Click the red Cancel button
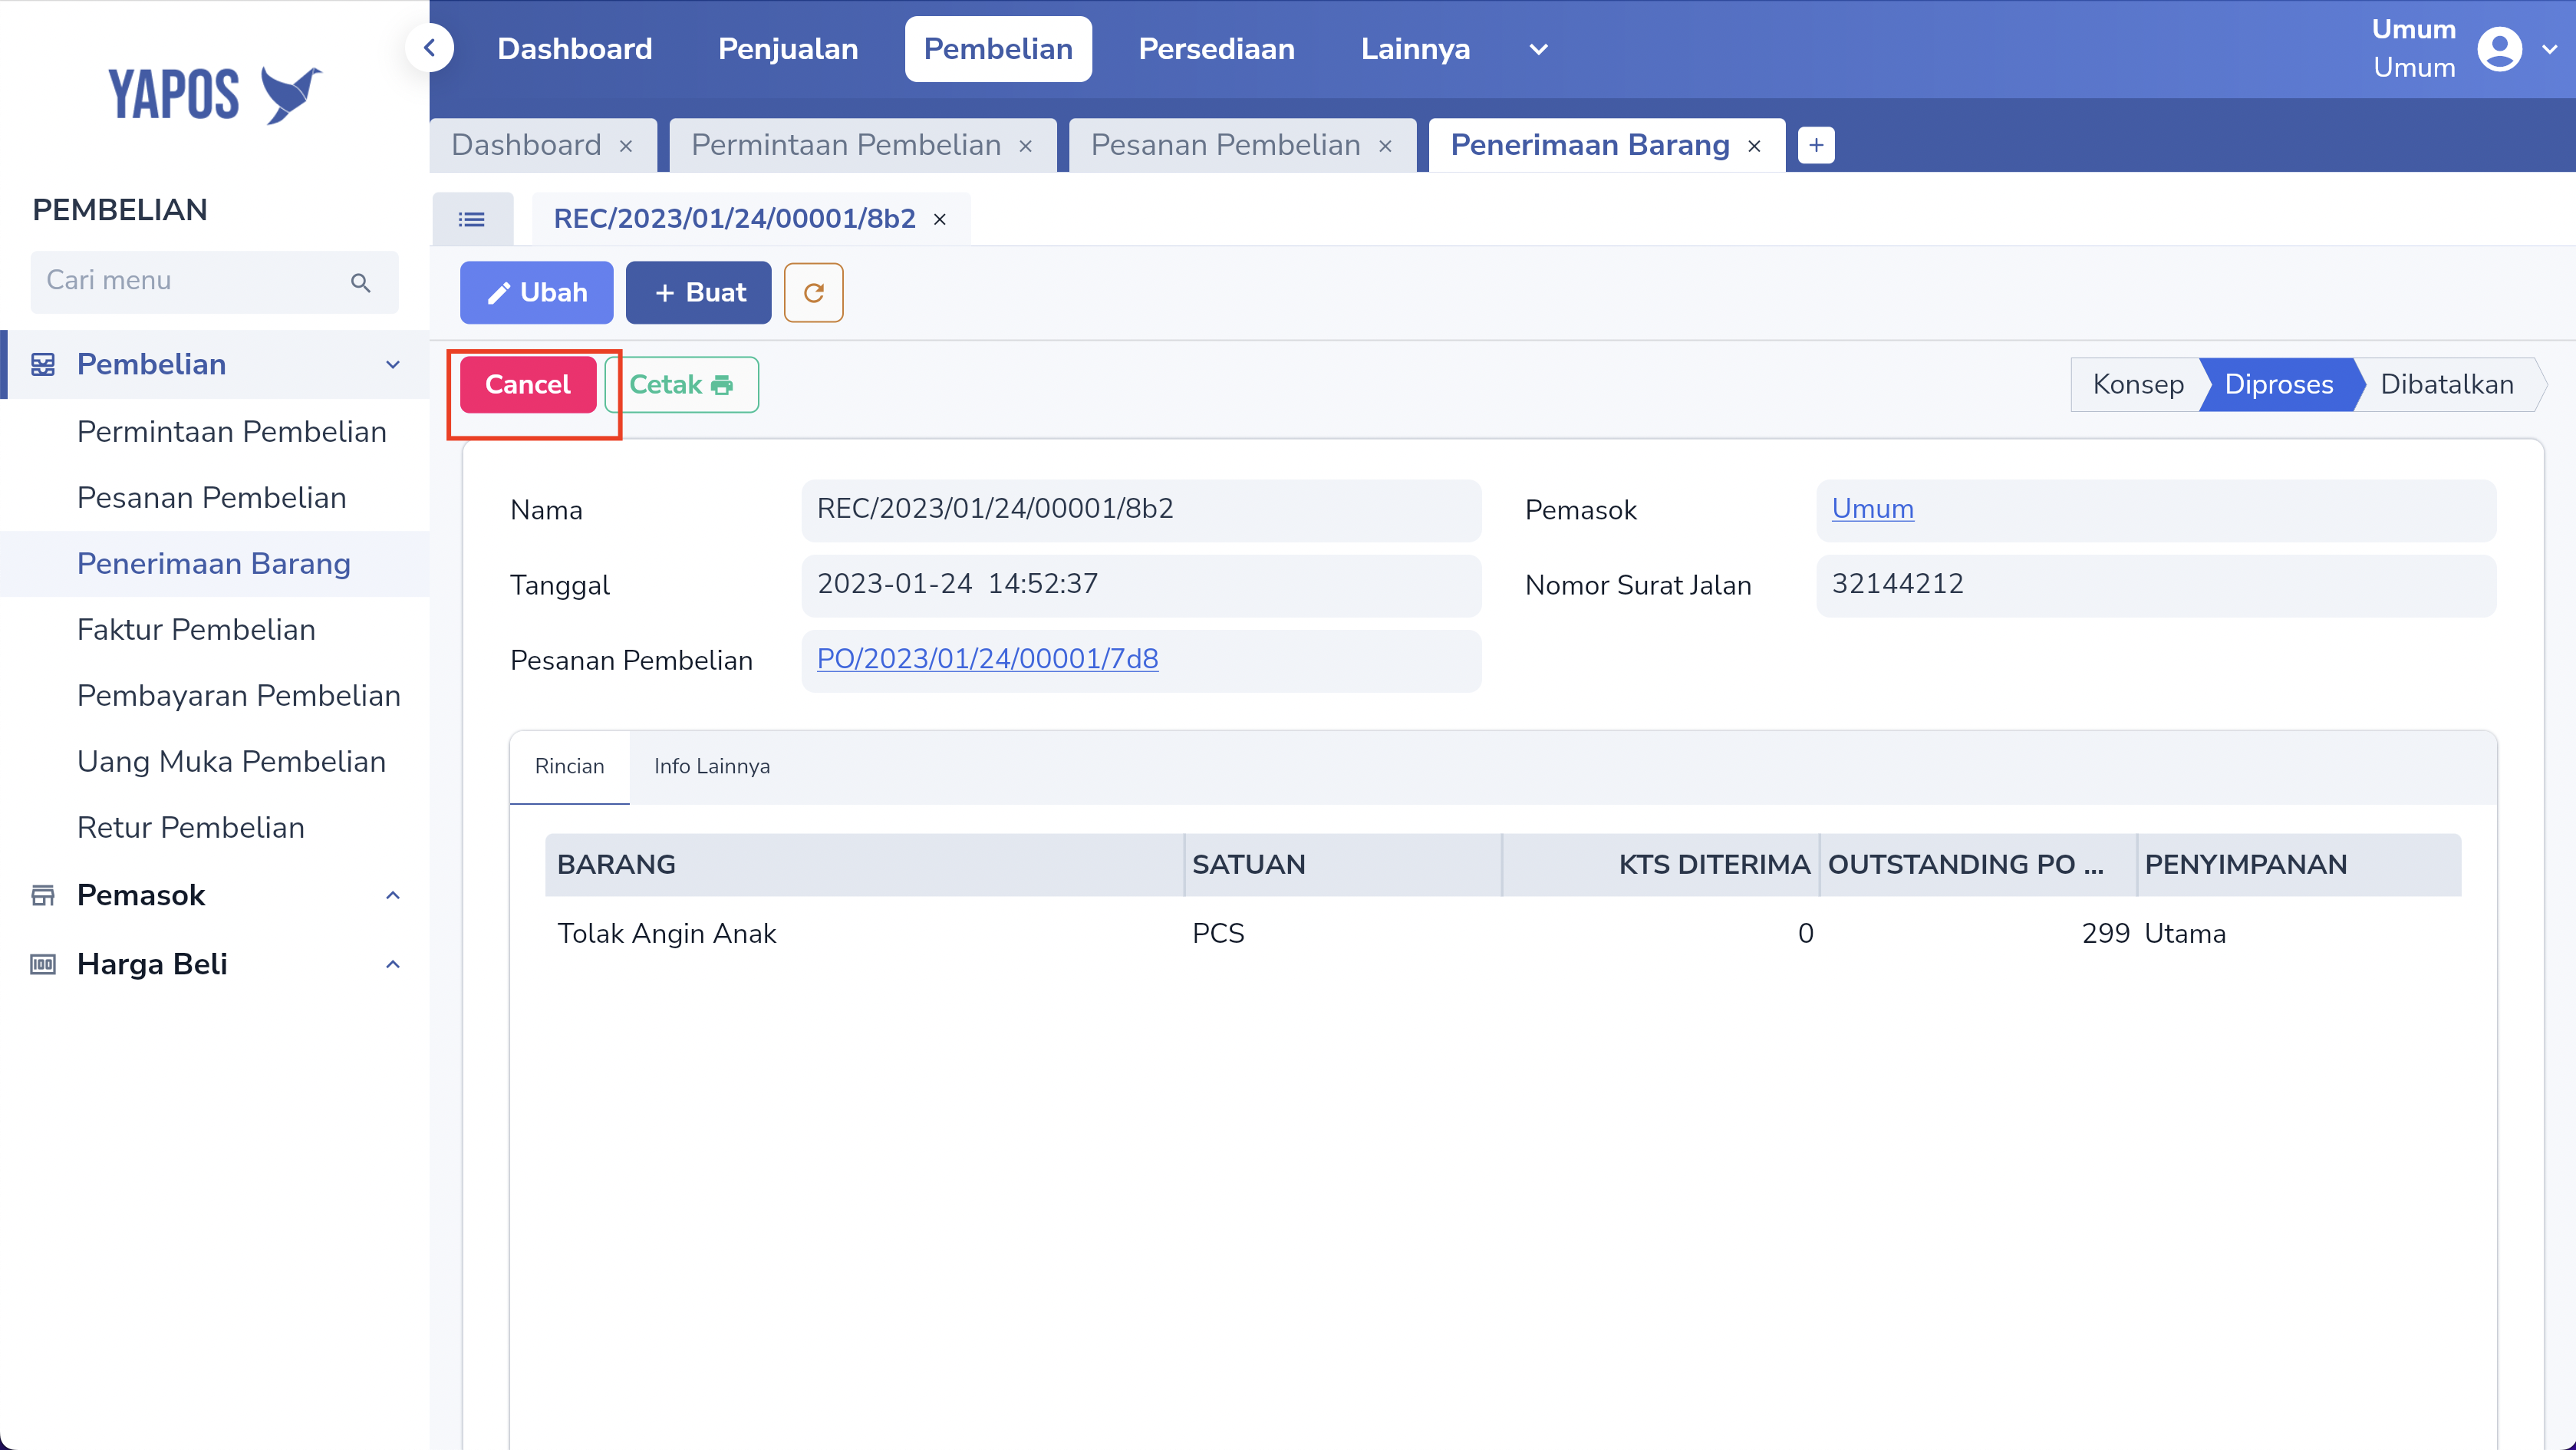 click(528, 385)
